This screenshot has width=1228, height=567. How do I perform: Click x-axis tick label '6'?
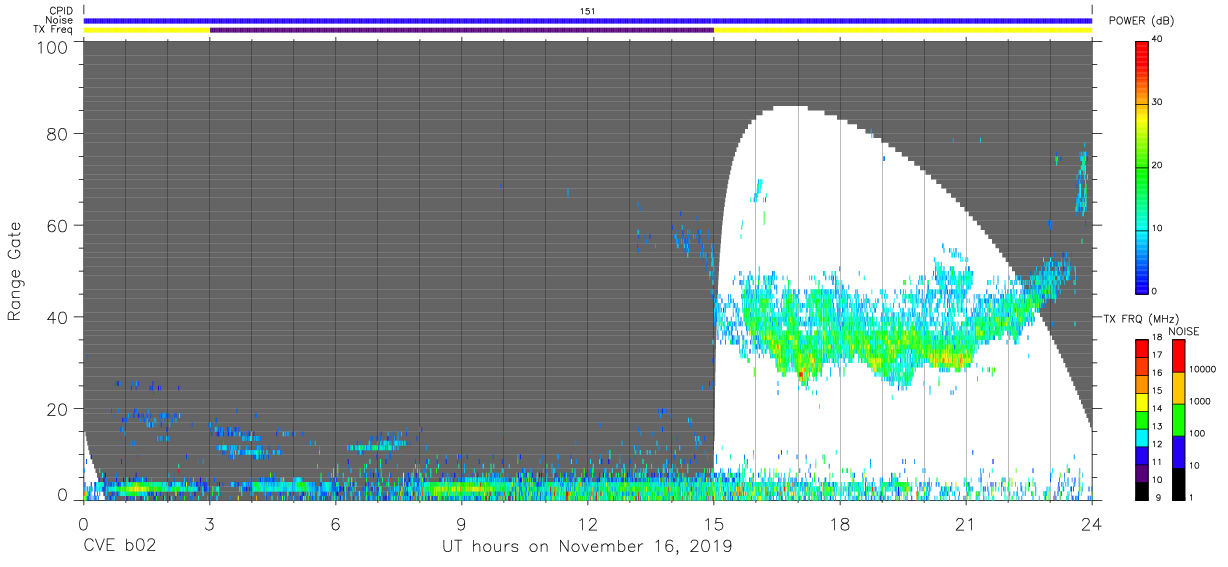point(335,523)
